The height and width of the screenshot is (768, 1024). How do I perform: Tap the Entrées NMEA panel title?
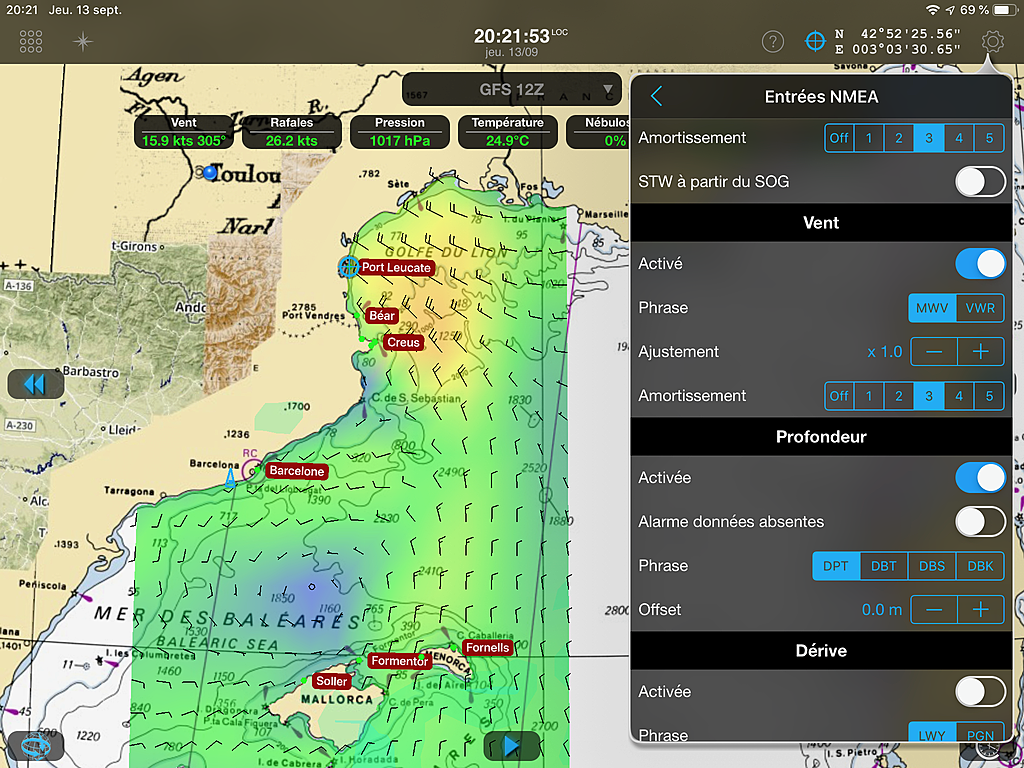821,97
